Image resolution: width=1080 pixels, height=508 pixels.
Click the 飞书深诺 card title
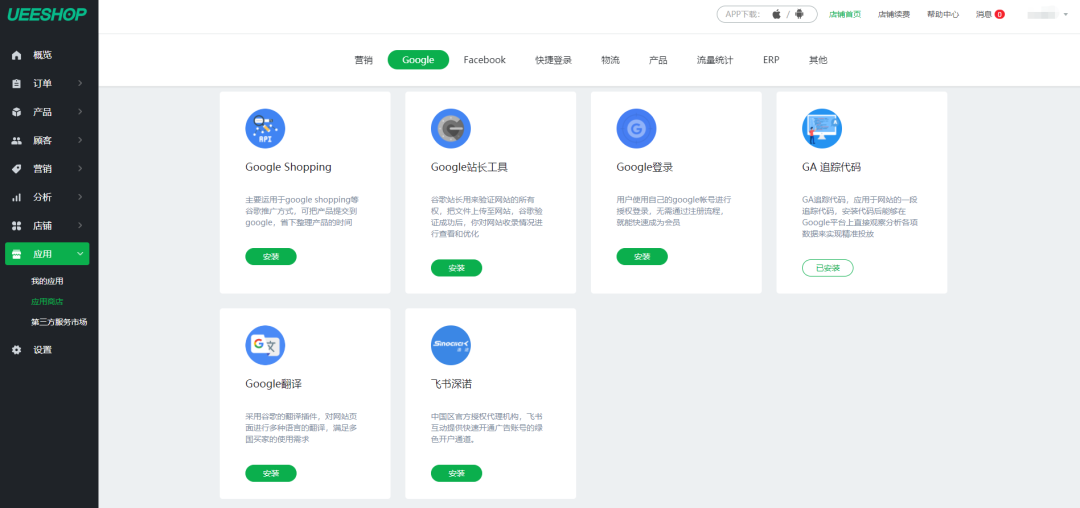451,383
